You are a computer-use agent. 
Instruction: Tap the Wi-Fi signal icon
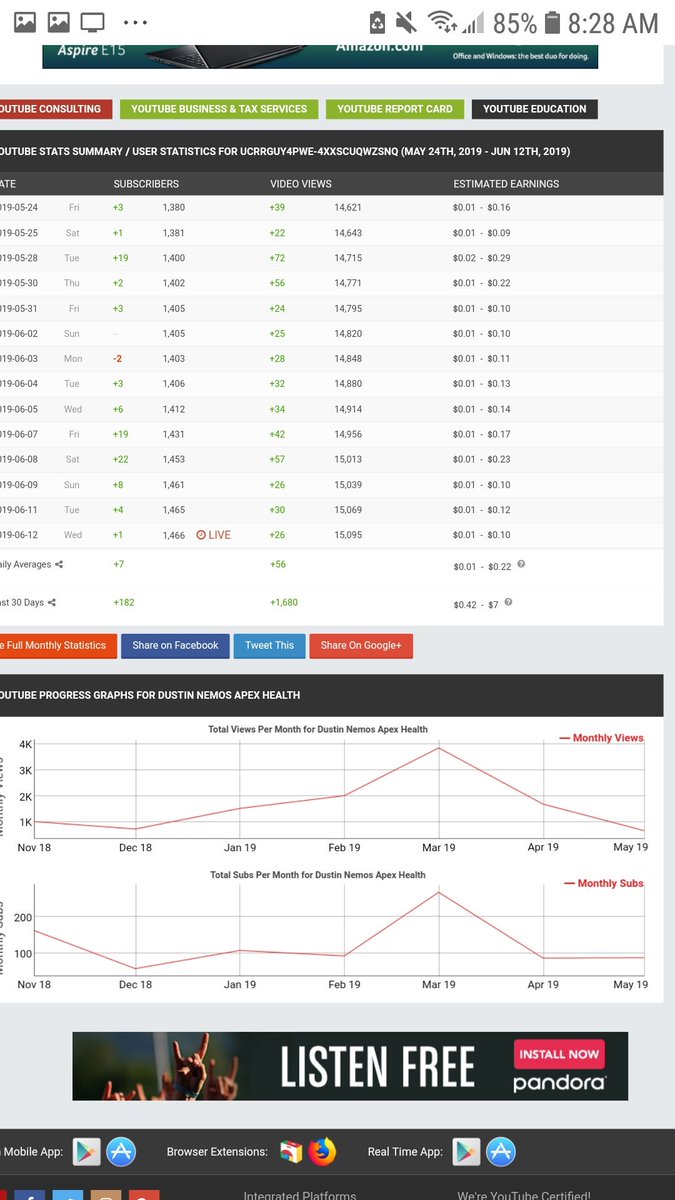440,21
